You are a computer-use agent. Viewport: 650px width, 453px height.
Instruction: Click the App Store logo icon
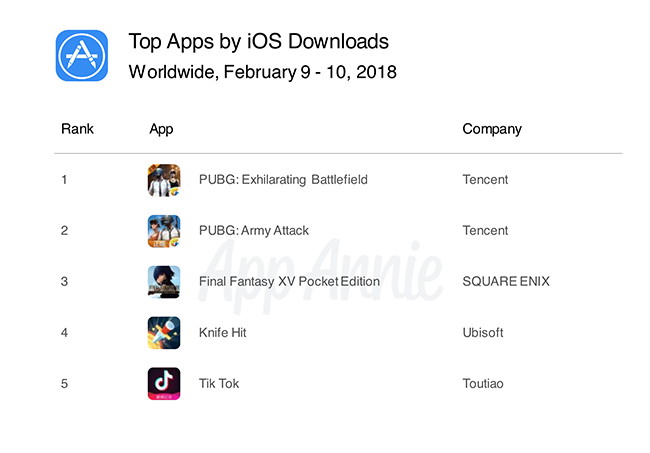(x=81, y=56)
